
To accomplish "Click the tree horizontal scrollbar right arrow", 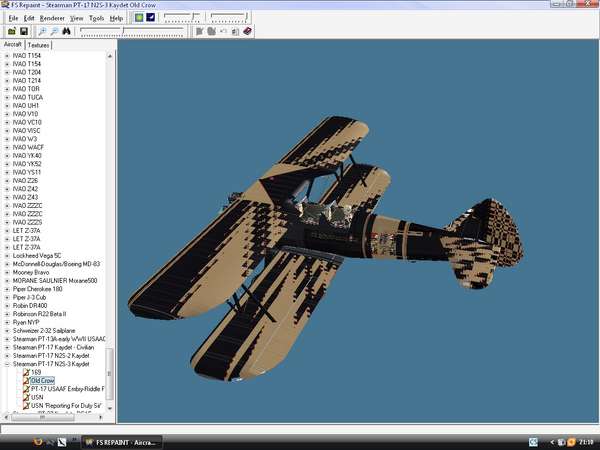I will click(x=100, y=417).
